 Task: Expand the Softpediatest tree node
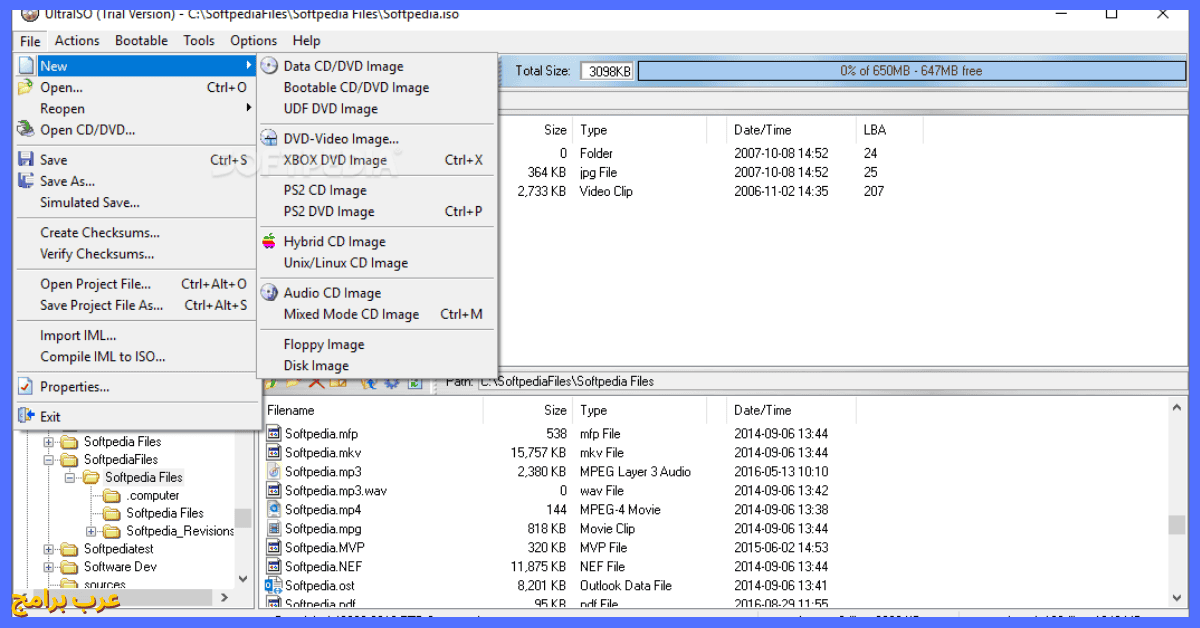pyautogui.click(x=49, y=549)
